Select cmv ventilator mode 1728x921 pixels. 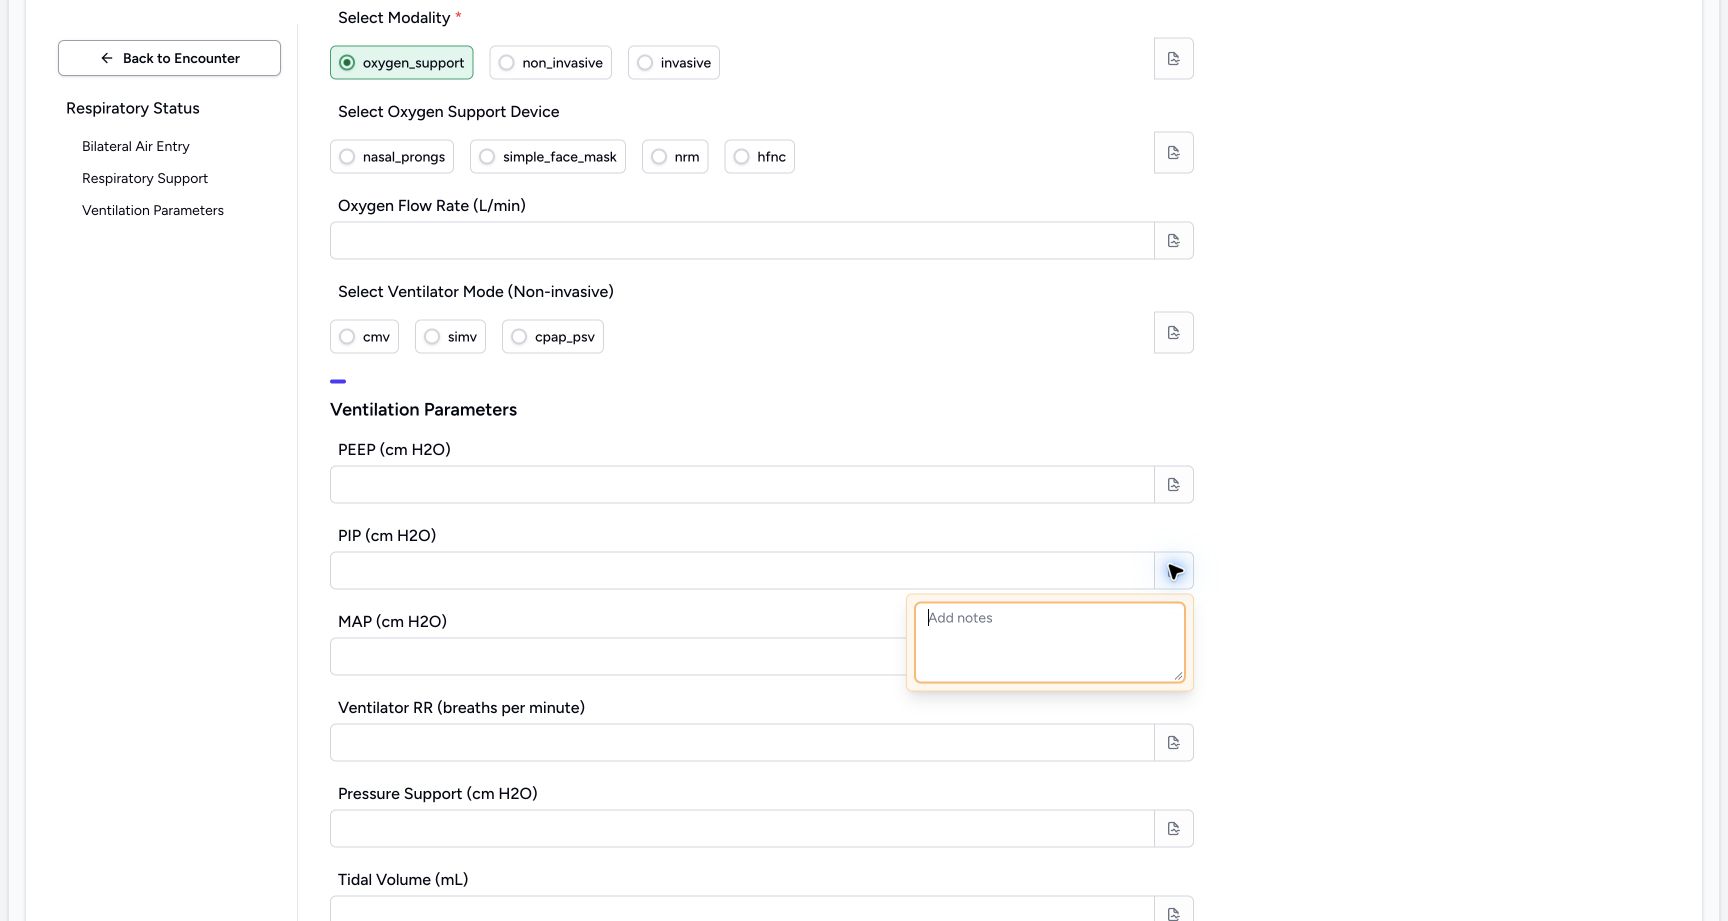(x=364, y=337)
